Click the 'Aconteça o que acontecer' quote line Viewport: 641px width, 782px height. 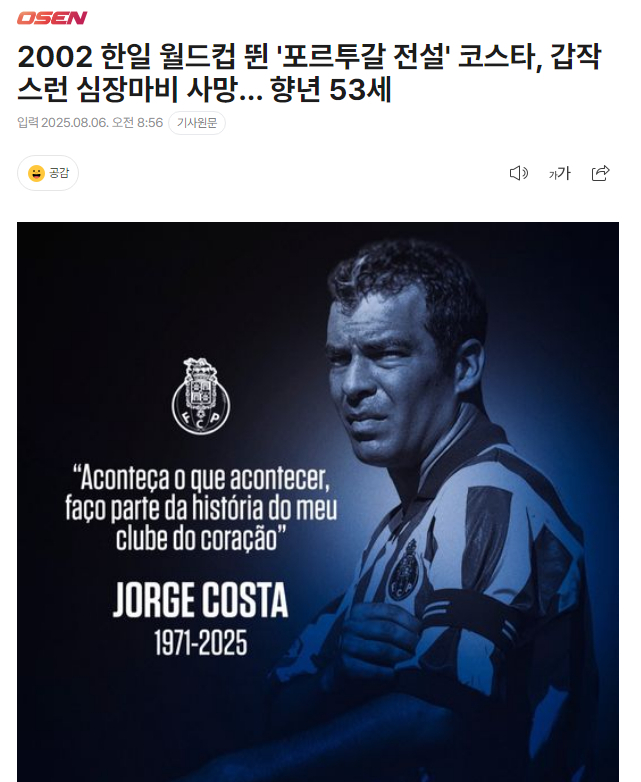pos(202,478)
